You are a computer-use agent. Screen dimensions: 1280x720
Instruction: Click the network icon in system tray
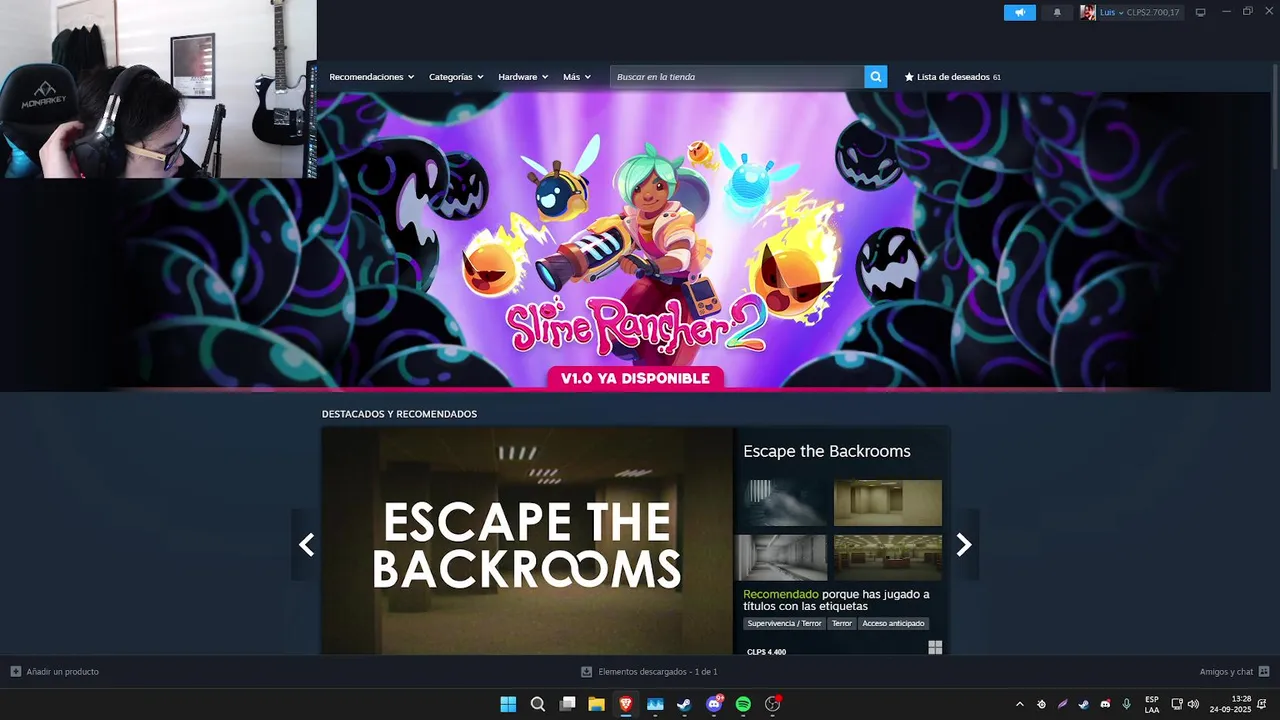tap(1177, 704)
